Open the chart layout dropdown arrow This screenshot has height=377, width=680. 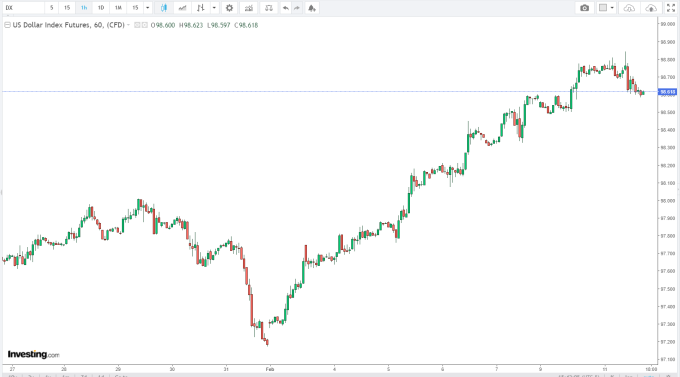(612, 8)
